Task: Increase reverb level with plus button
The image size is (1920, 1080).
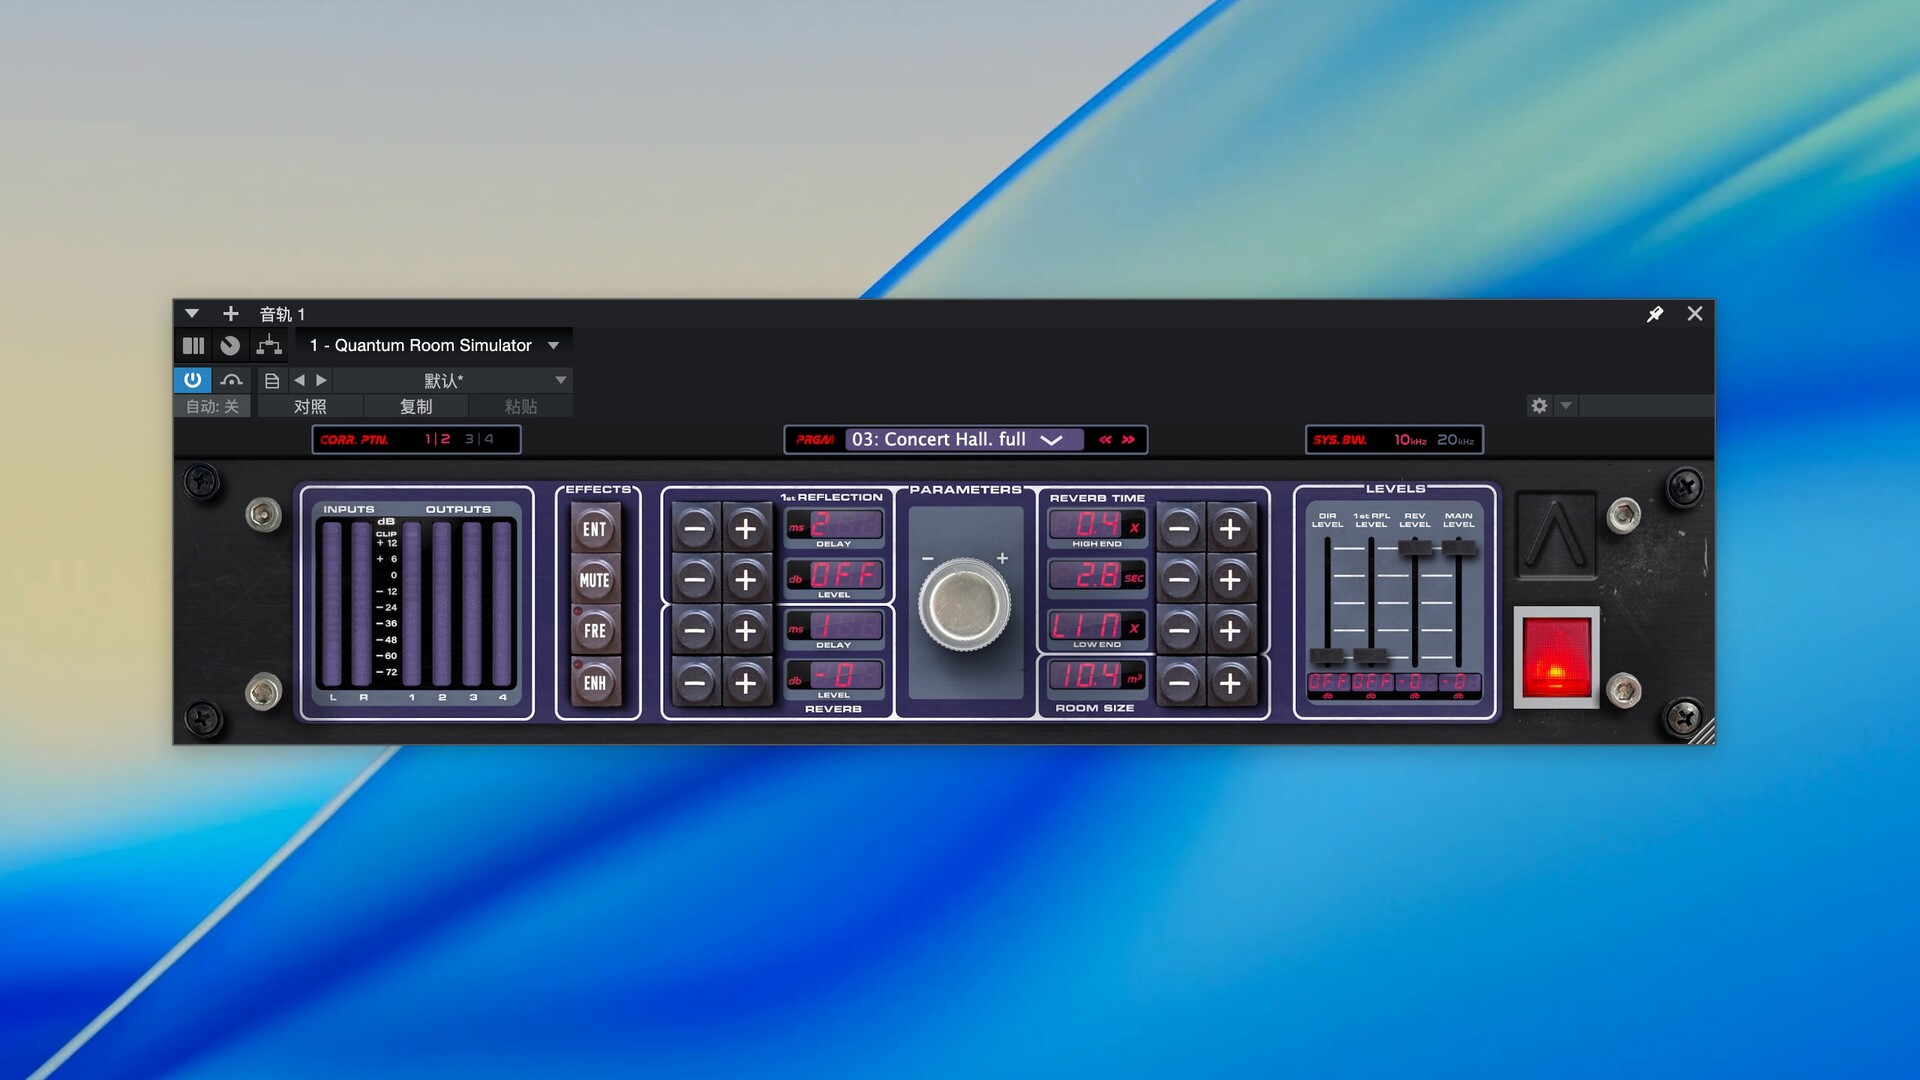Action: click(745, 683)
